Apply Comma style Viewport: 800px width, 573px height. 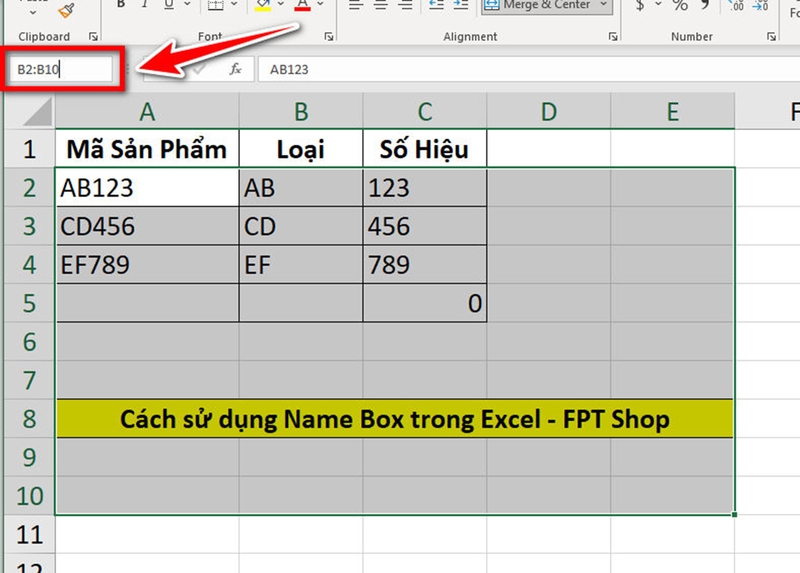pos(706,5)
